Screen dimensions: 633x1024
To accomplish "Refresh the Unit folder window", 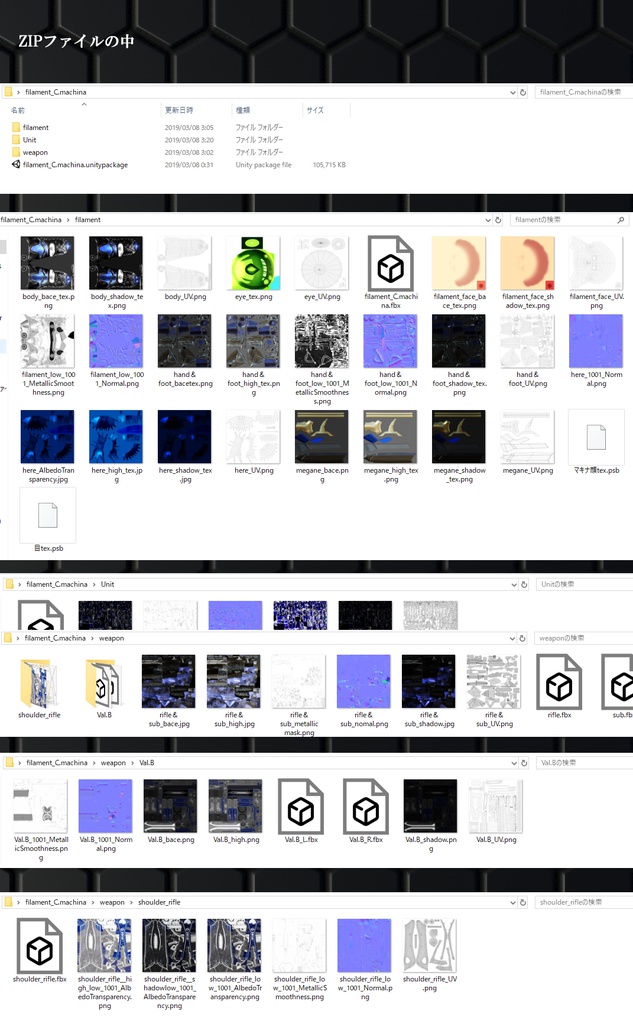I will 523,584.
